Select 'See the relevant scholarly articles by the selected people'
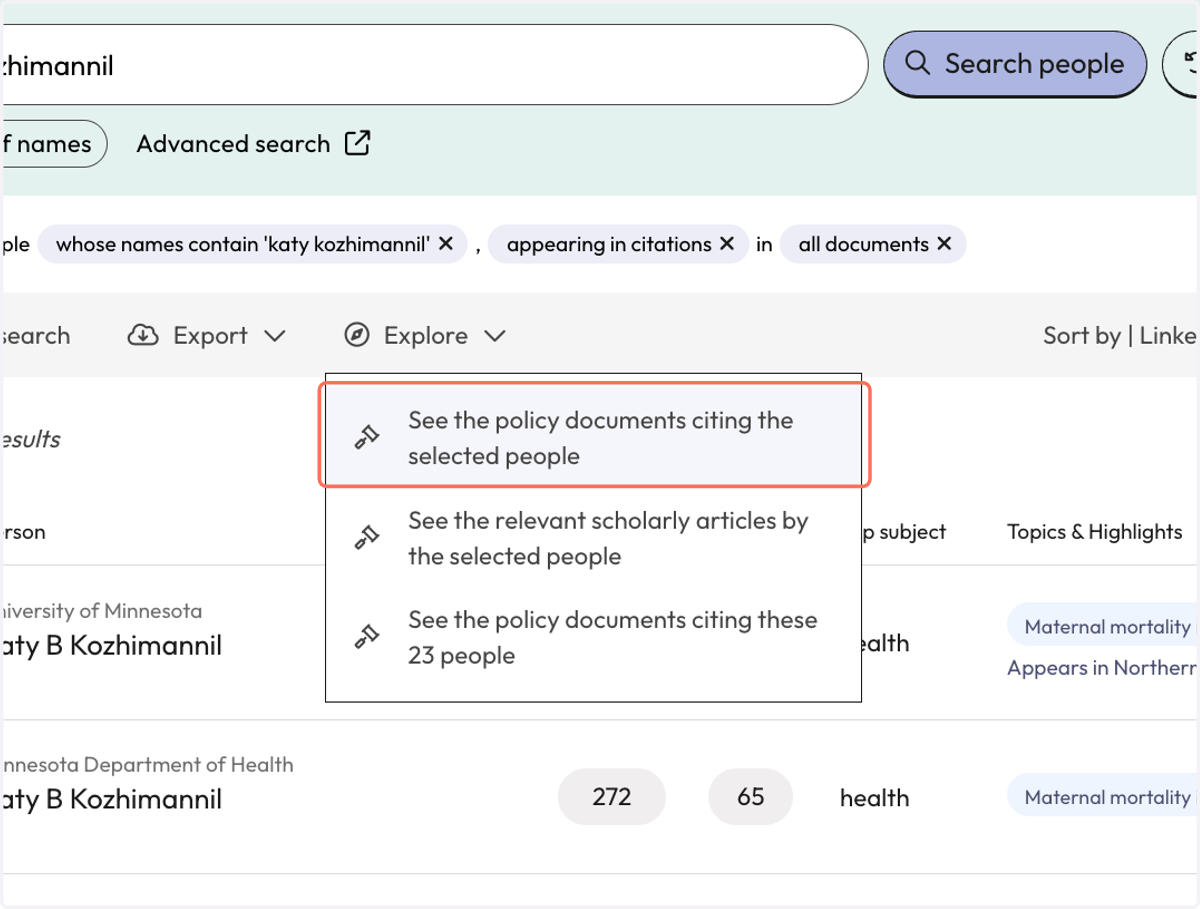The width and height of the screenshot is (1200, 909). [x=594, y=539]
